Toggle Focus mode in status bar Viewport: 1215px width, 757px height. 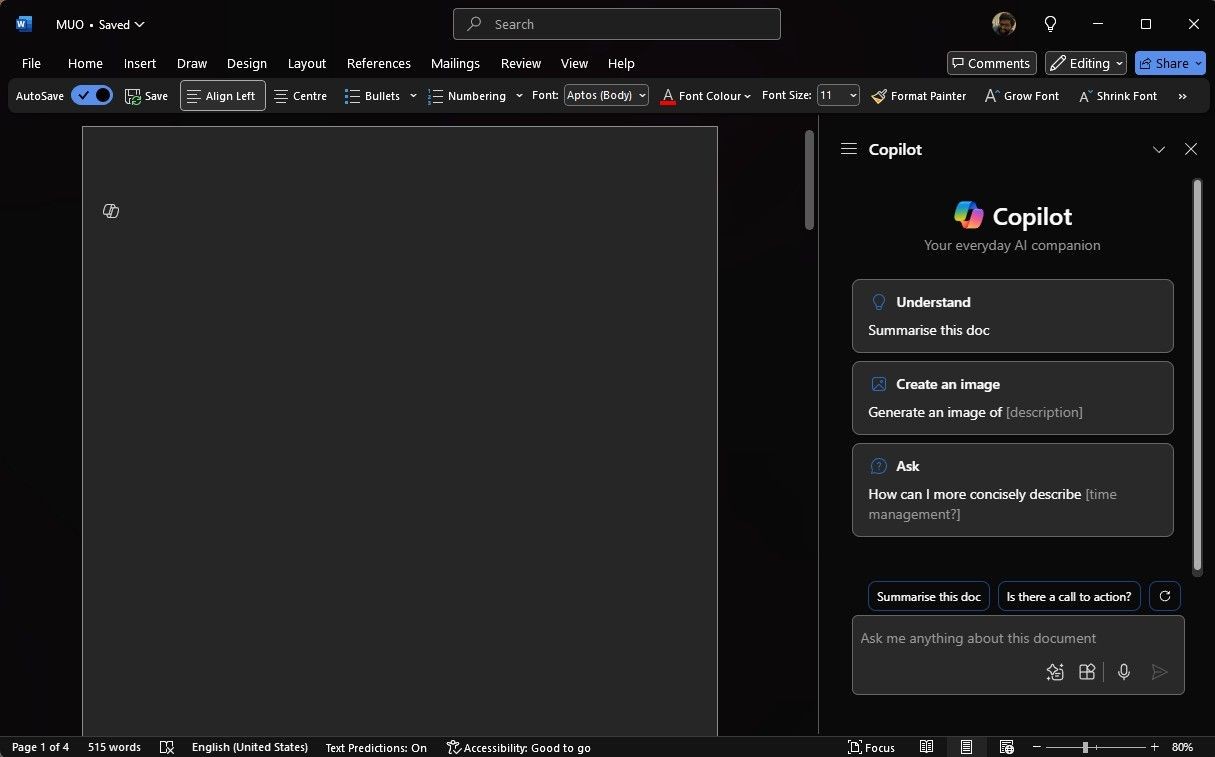pos(871,747)
